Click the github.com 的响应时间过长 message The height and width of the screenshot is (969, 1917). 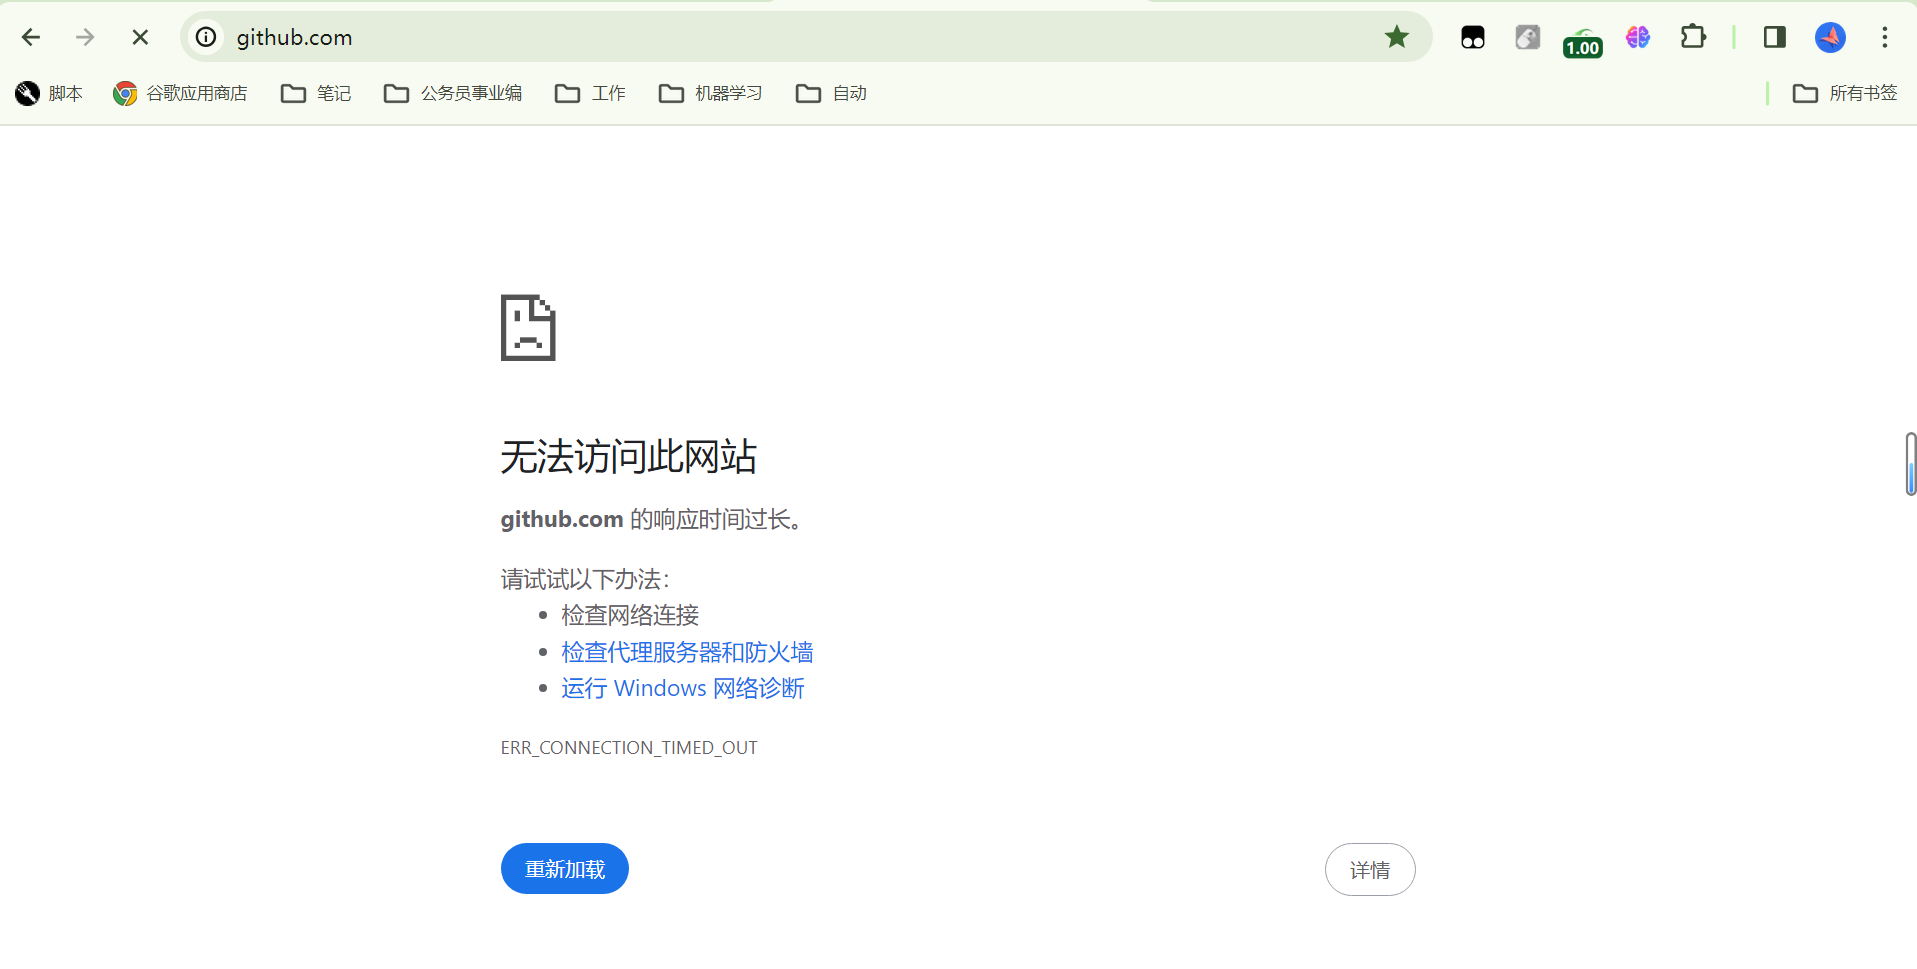(x=651, y=520)
